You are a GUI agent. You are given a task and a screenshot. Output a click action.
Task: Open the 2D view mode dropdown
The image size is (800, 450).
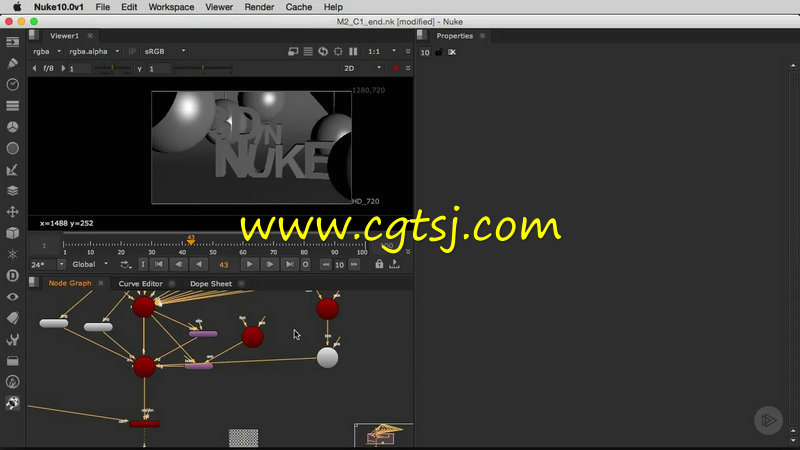click(x=362, y=68)
